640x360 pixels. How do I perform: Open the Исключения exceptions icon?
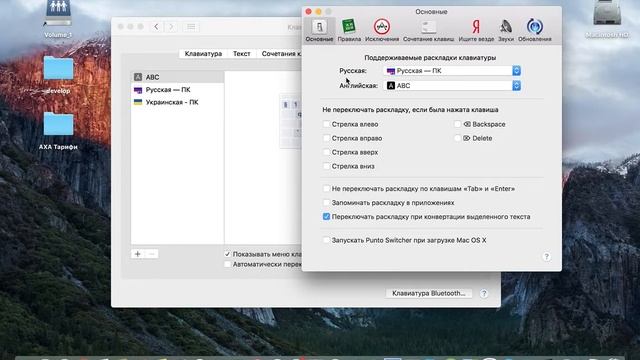click(x=382, y=30)
